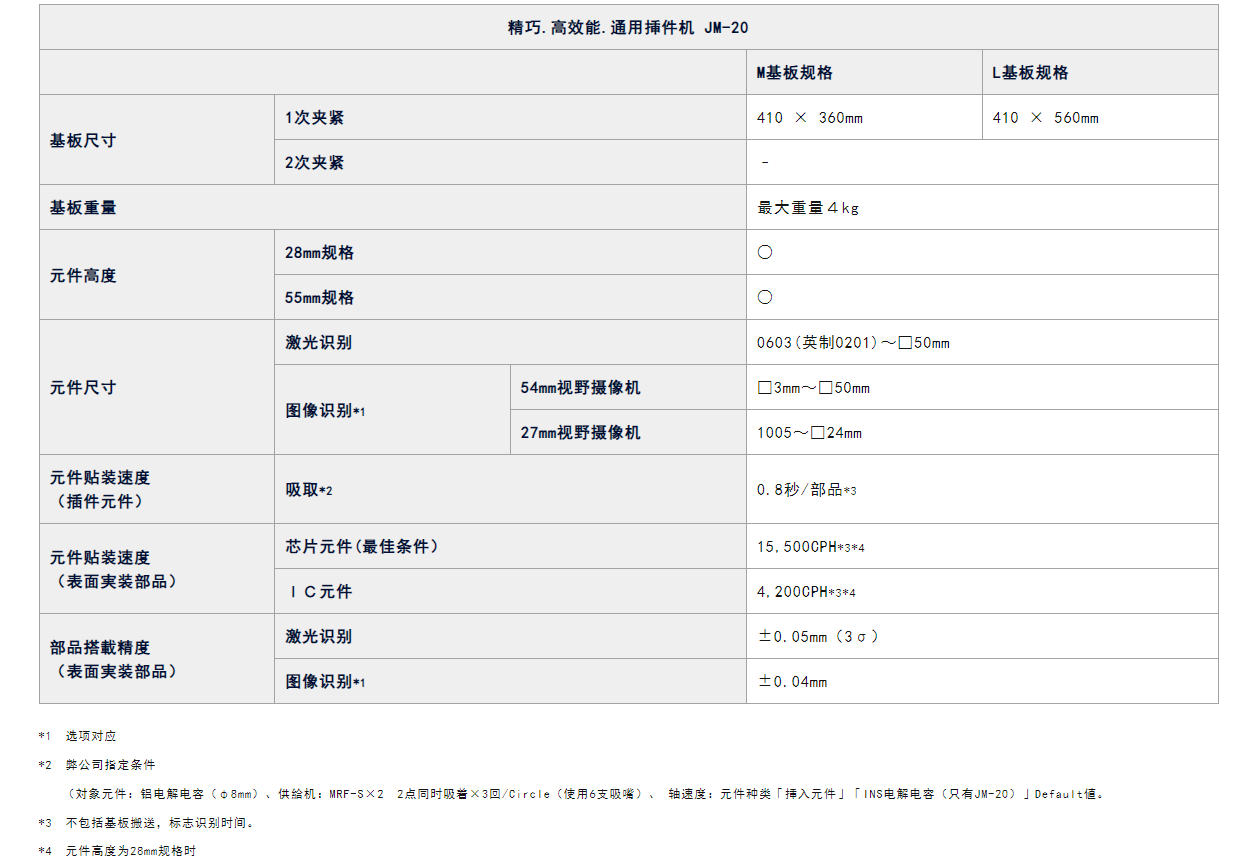Click the 410 × 560mm cell value
1260x862 pixels.
tap(1045, 118)
